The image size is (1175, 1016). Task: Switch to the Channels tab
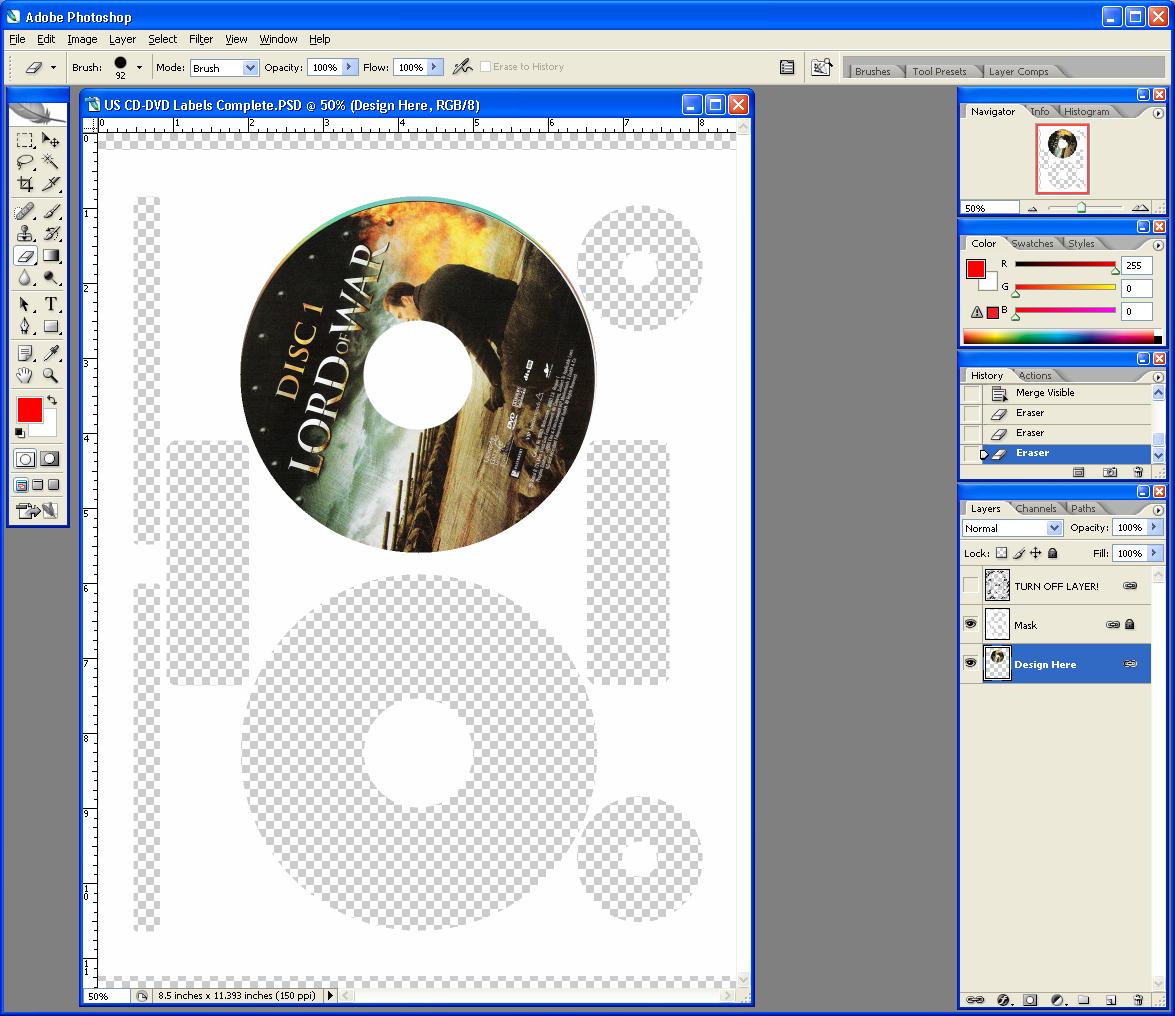point(1036,508)
